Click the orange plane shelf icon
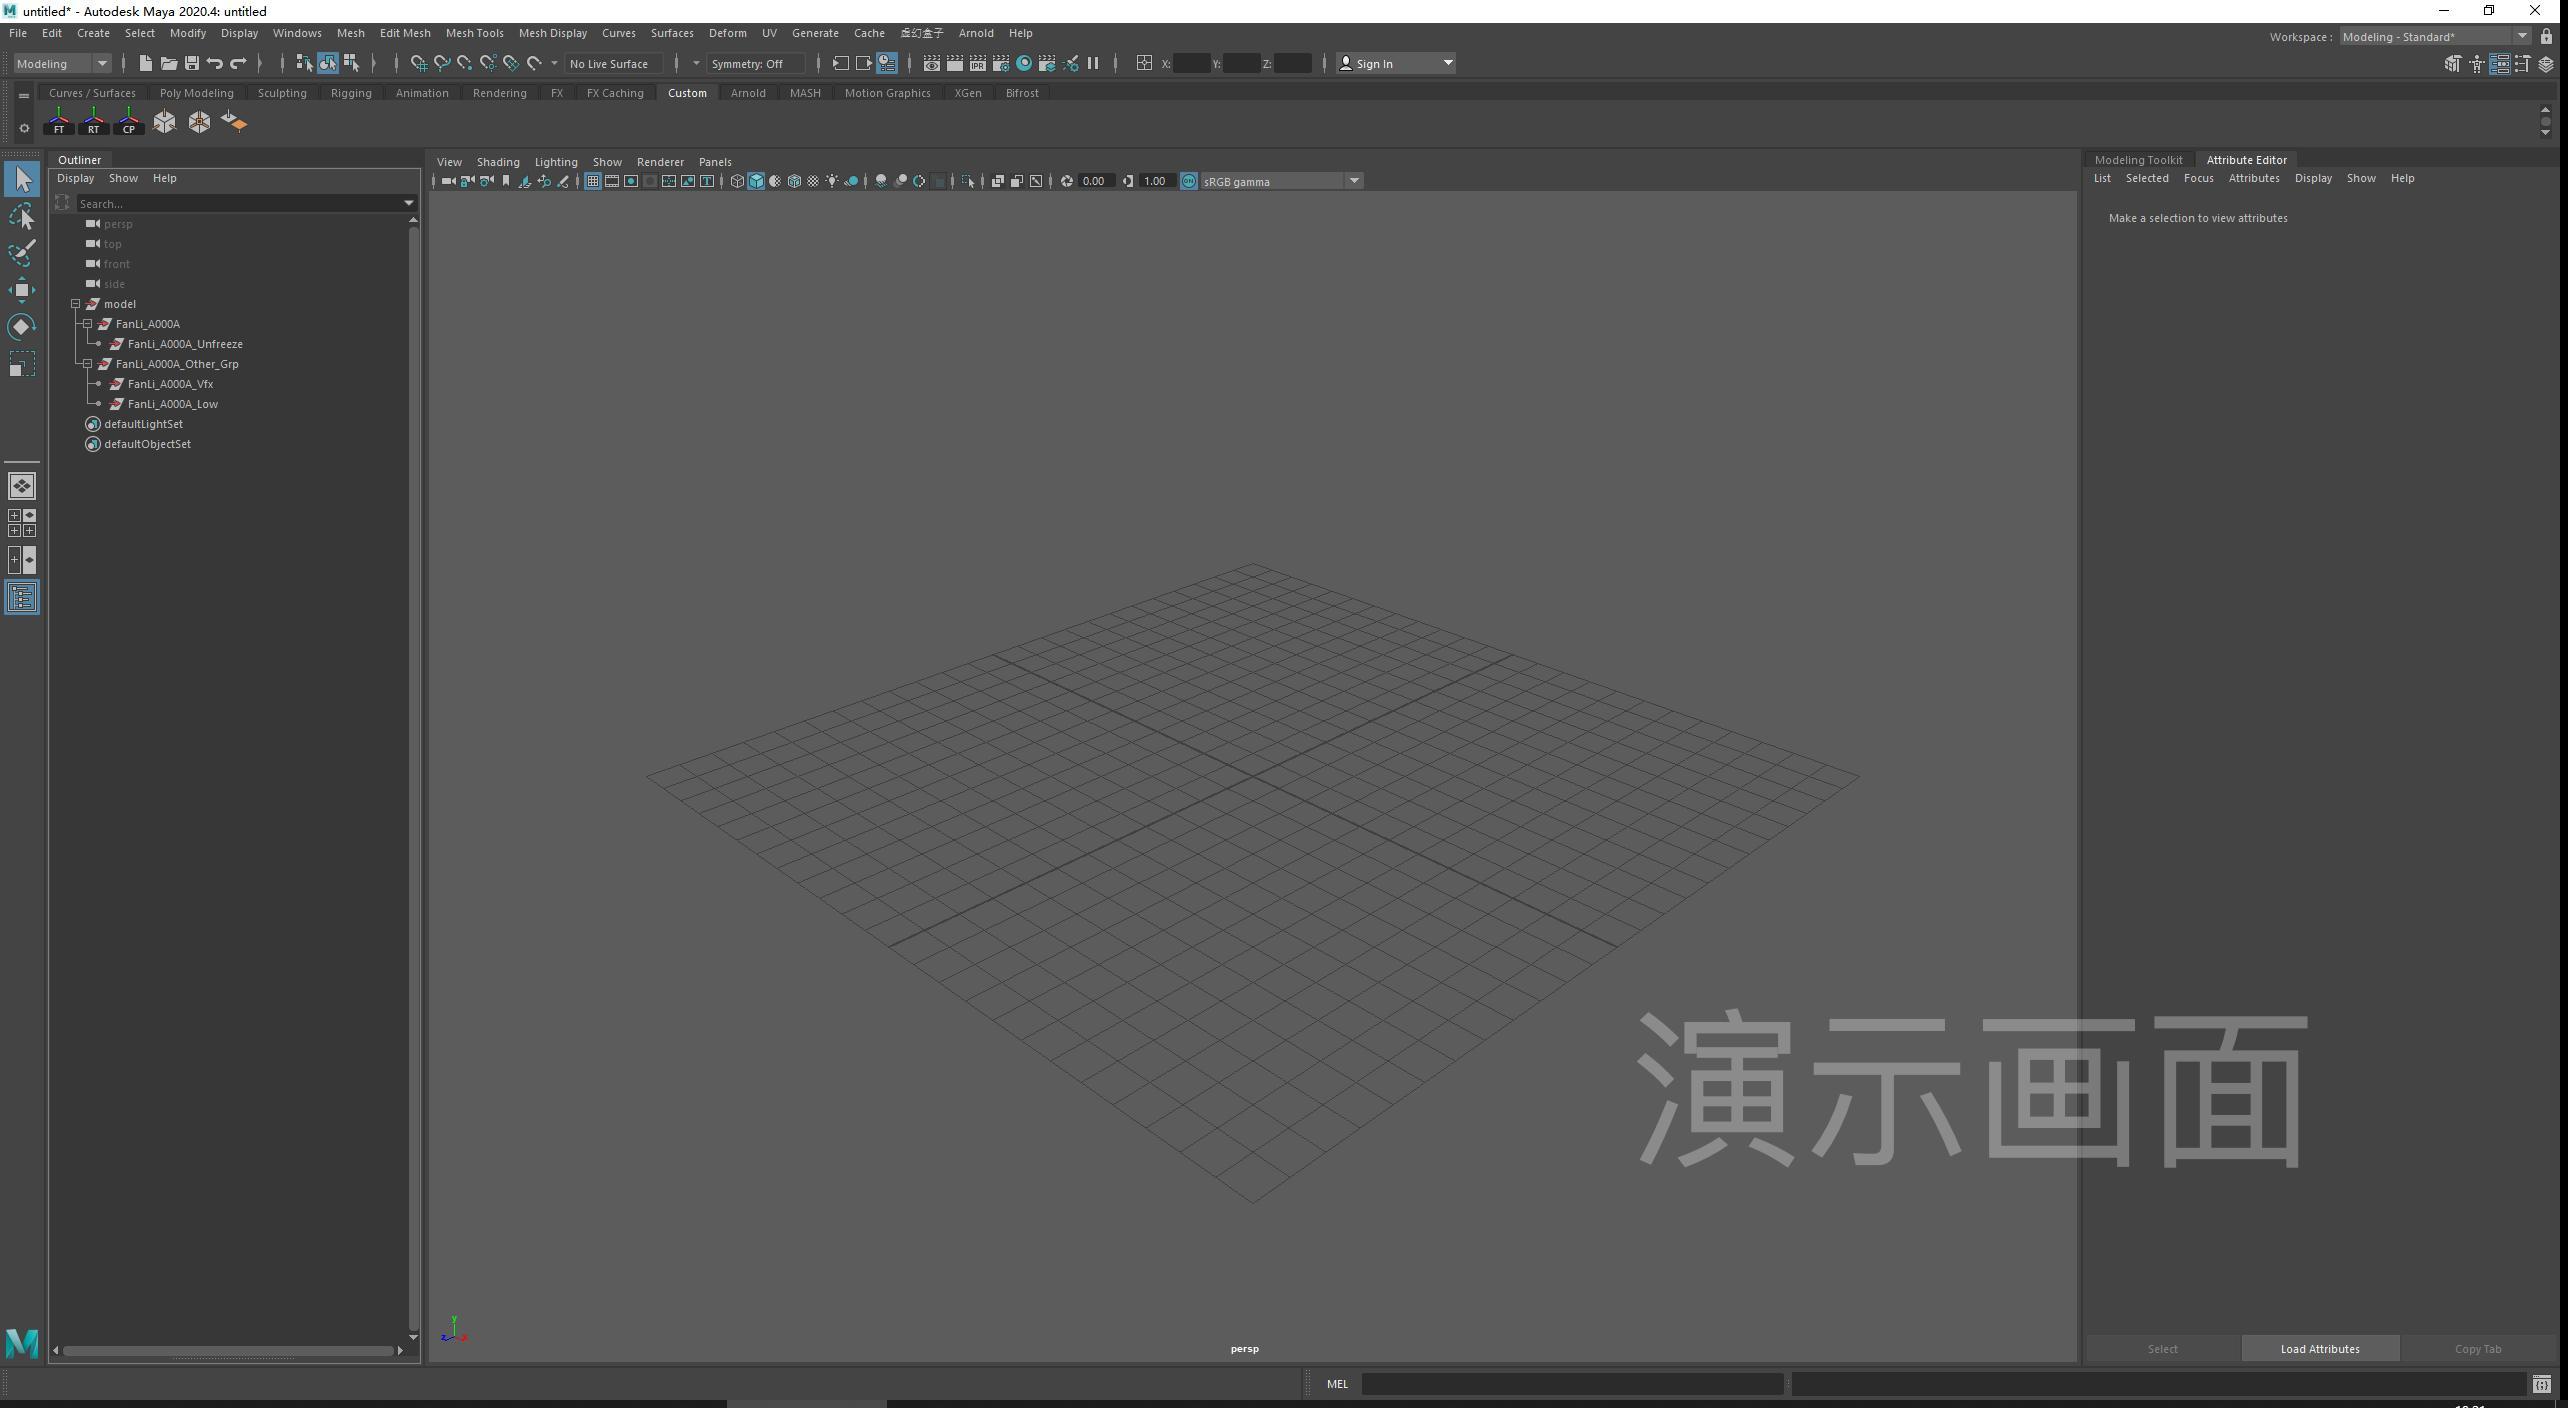Screen dimensions: 2568x1408 coord(234,122)
